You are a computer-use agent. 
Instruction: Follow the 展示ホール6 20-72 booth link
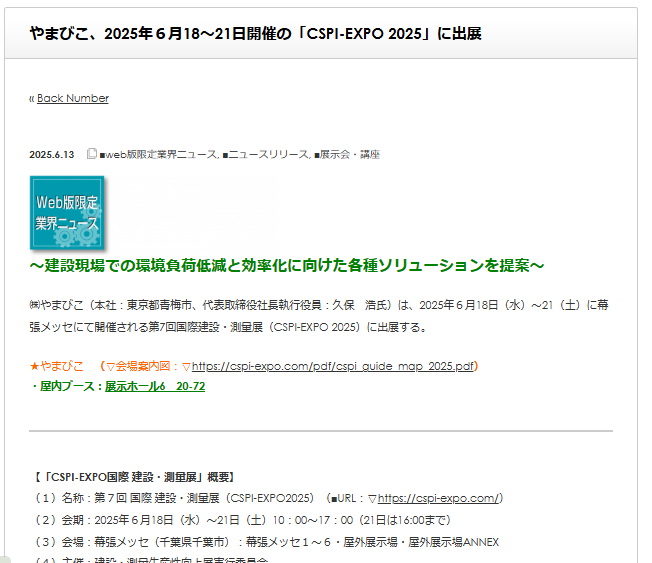[155, 386]
